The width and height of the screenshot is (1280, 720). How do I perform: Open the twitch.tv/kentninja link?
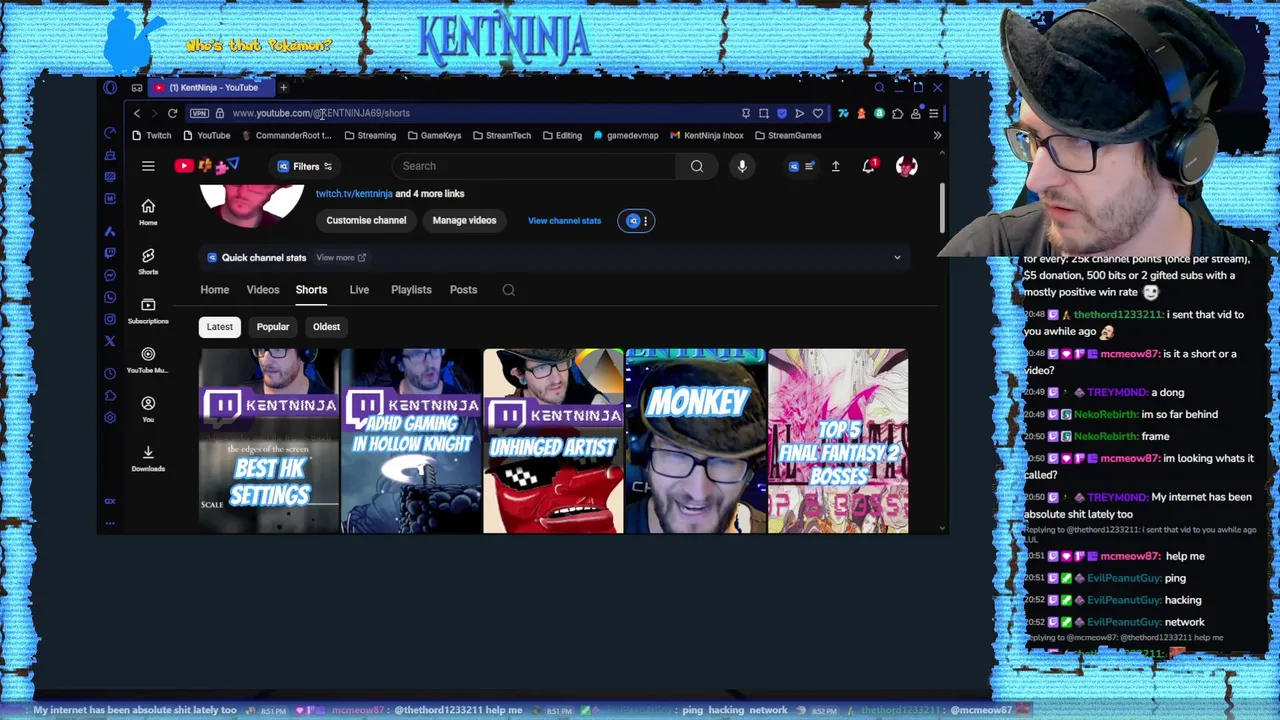click(354, 194)
